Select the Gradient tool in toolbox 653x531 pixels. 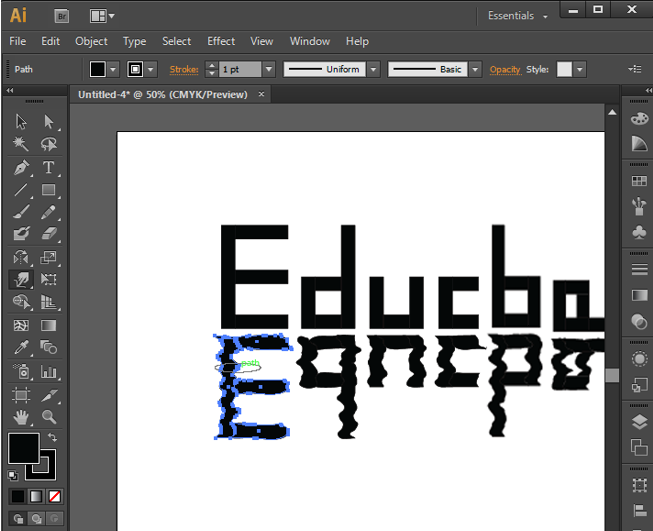tap(49, 325)
